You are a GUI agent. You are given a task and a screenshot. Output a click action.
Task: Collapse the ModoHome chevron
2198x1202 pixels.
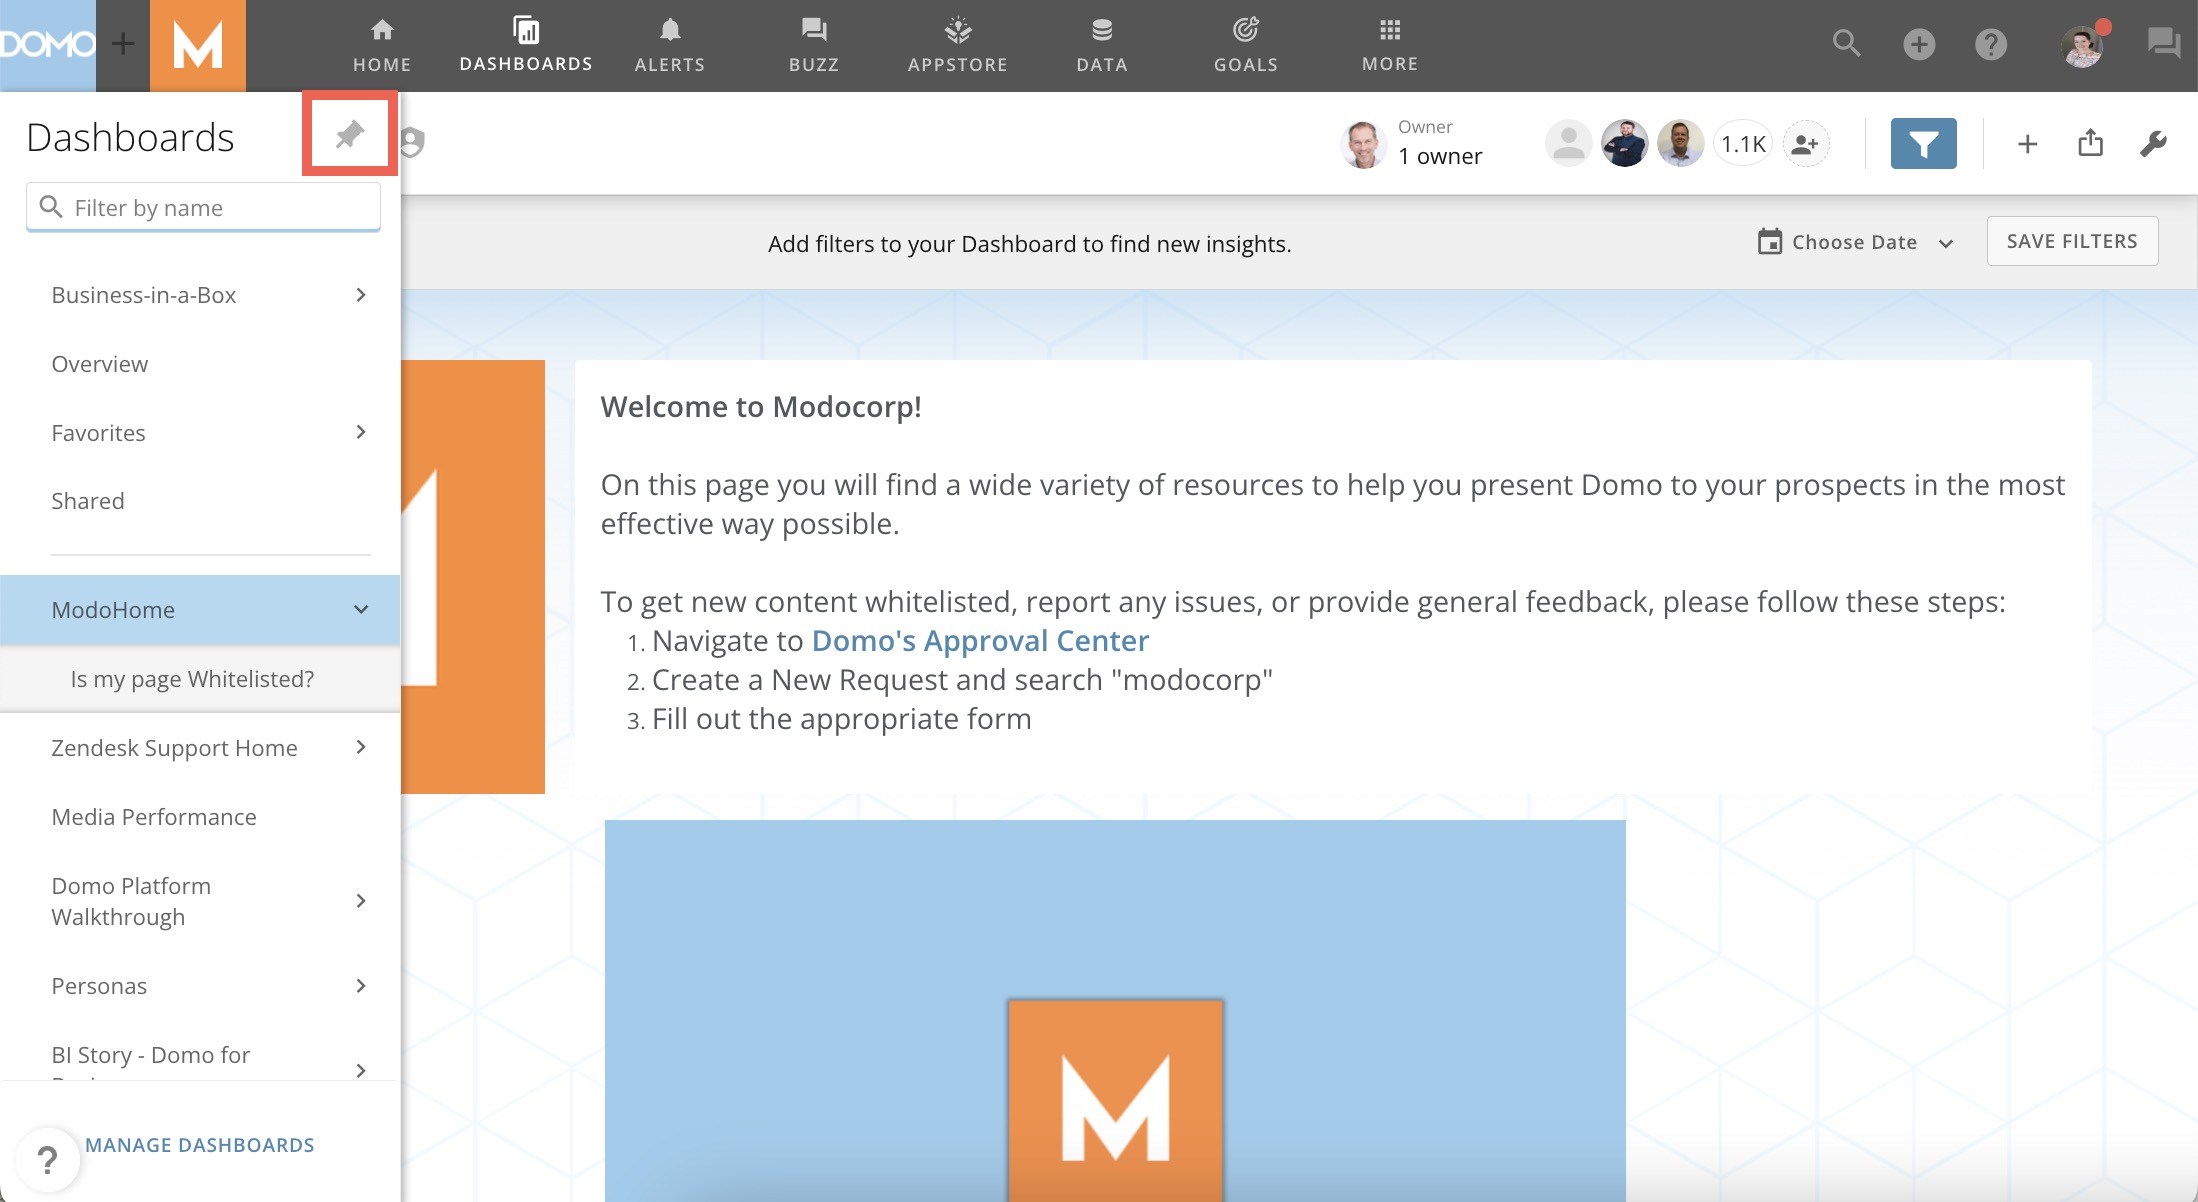pos(361,610)
